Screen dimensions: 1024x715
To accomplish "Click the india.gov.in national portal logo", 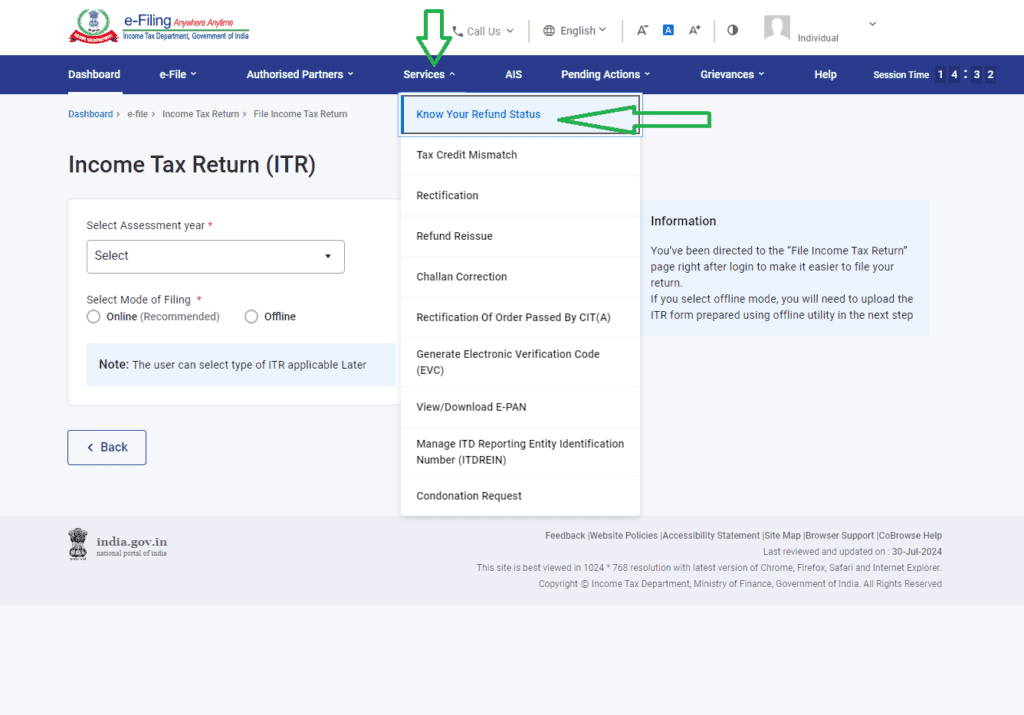I will point(118,543).
